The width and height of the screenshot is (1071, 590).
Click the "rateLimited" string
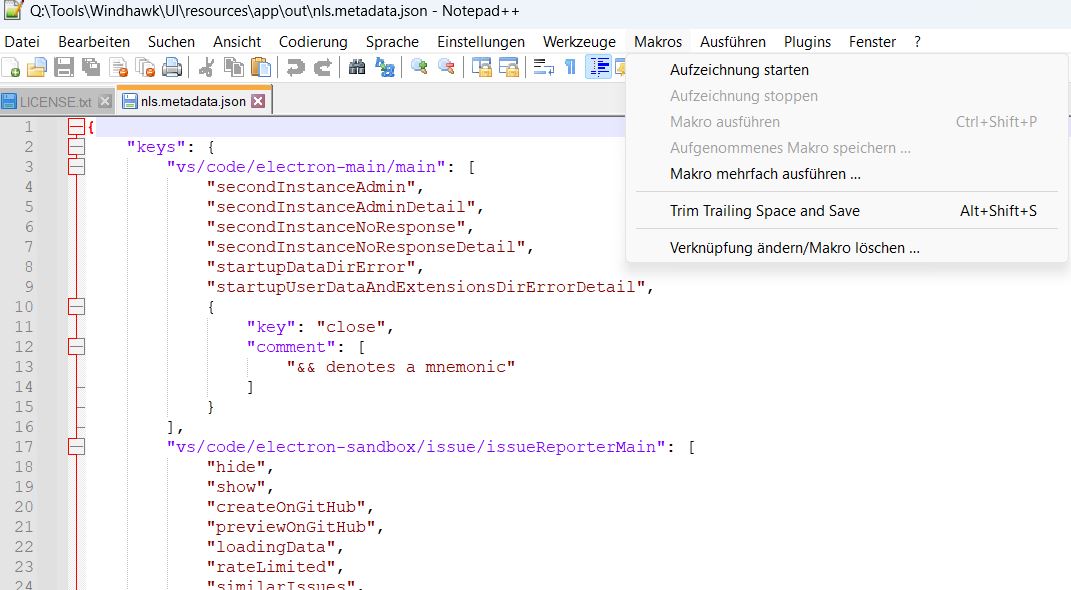click(271, 567)
